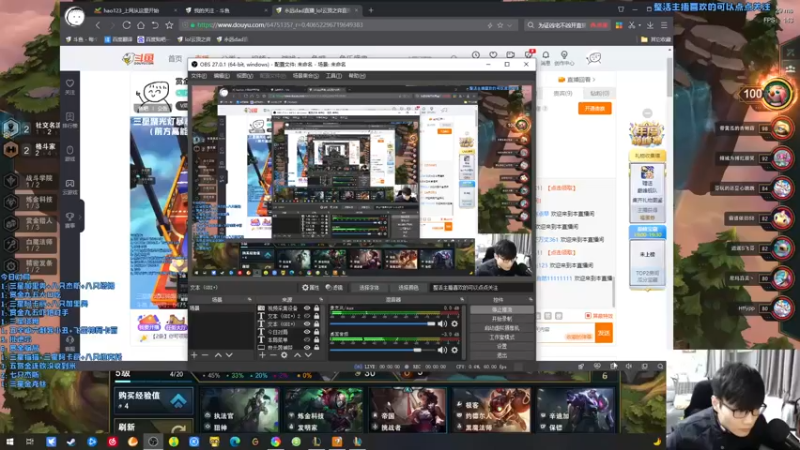This screenshot has width=800, height=450.
Task: Open OBS 工具(T) menu
Action: [334, 76]
